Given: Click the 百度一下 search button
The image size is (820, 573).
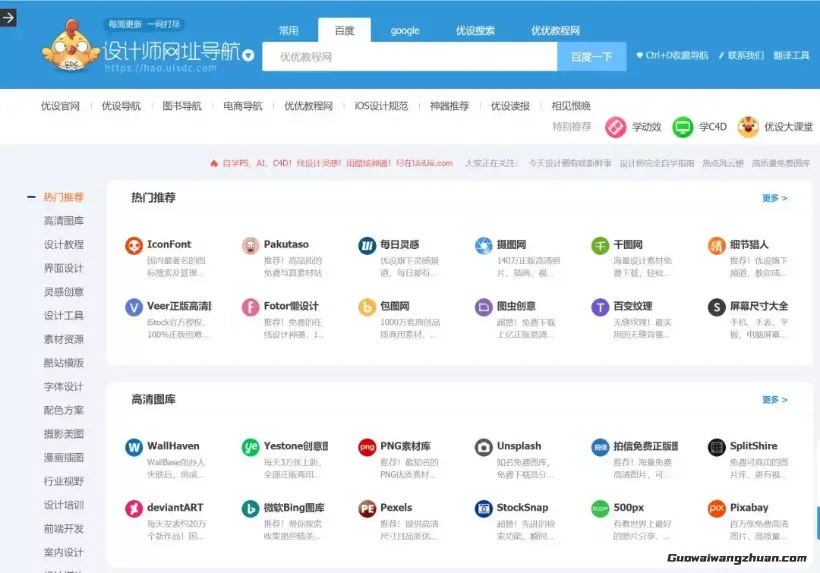Looking at the screenshot, I should tap(591, 56).
